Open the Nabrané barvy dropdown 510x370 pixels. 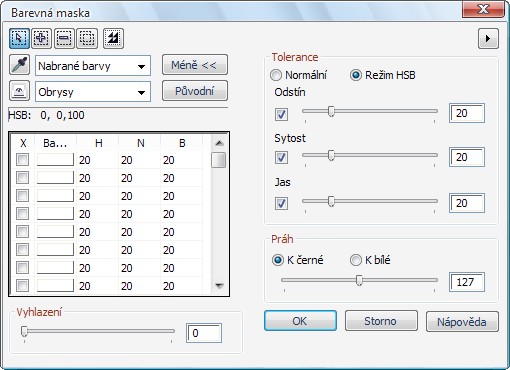coord(93,66)
